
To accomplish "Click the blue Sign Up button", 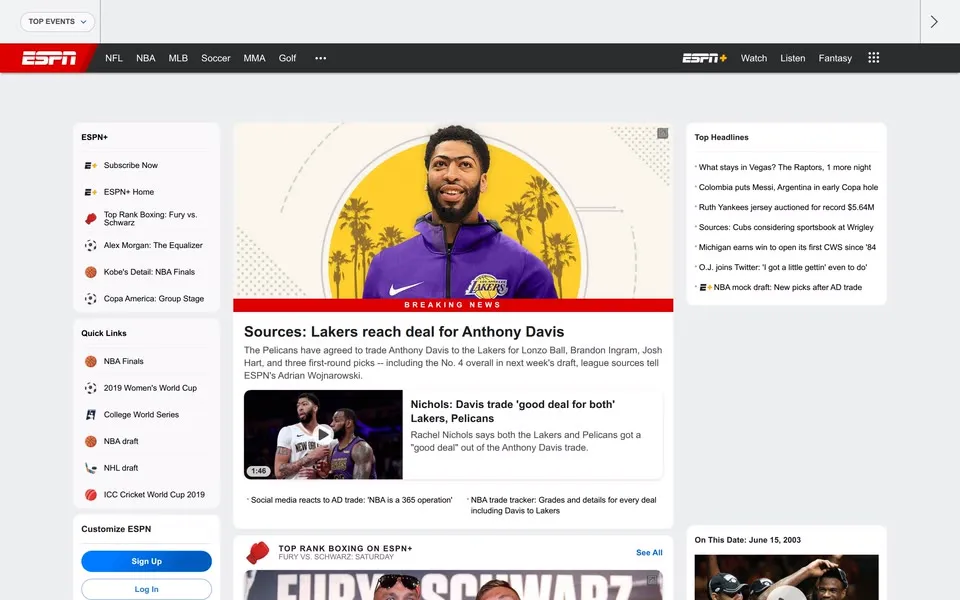I will [146, 561].
